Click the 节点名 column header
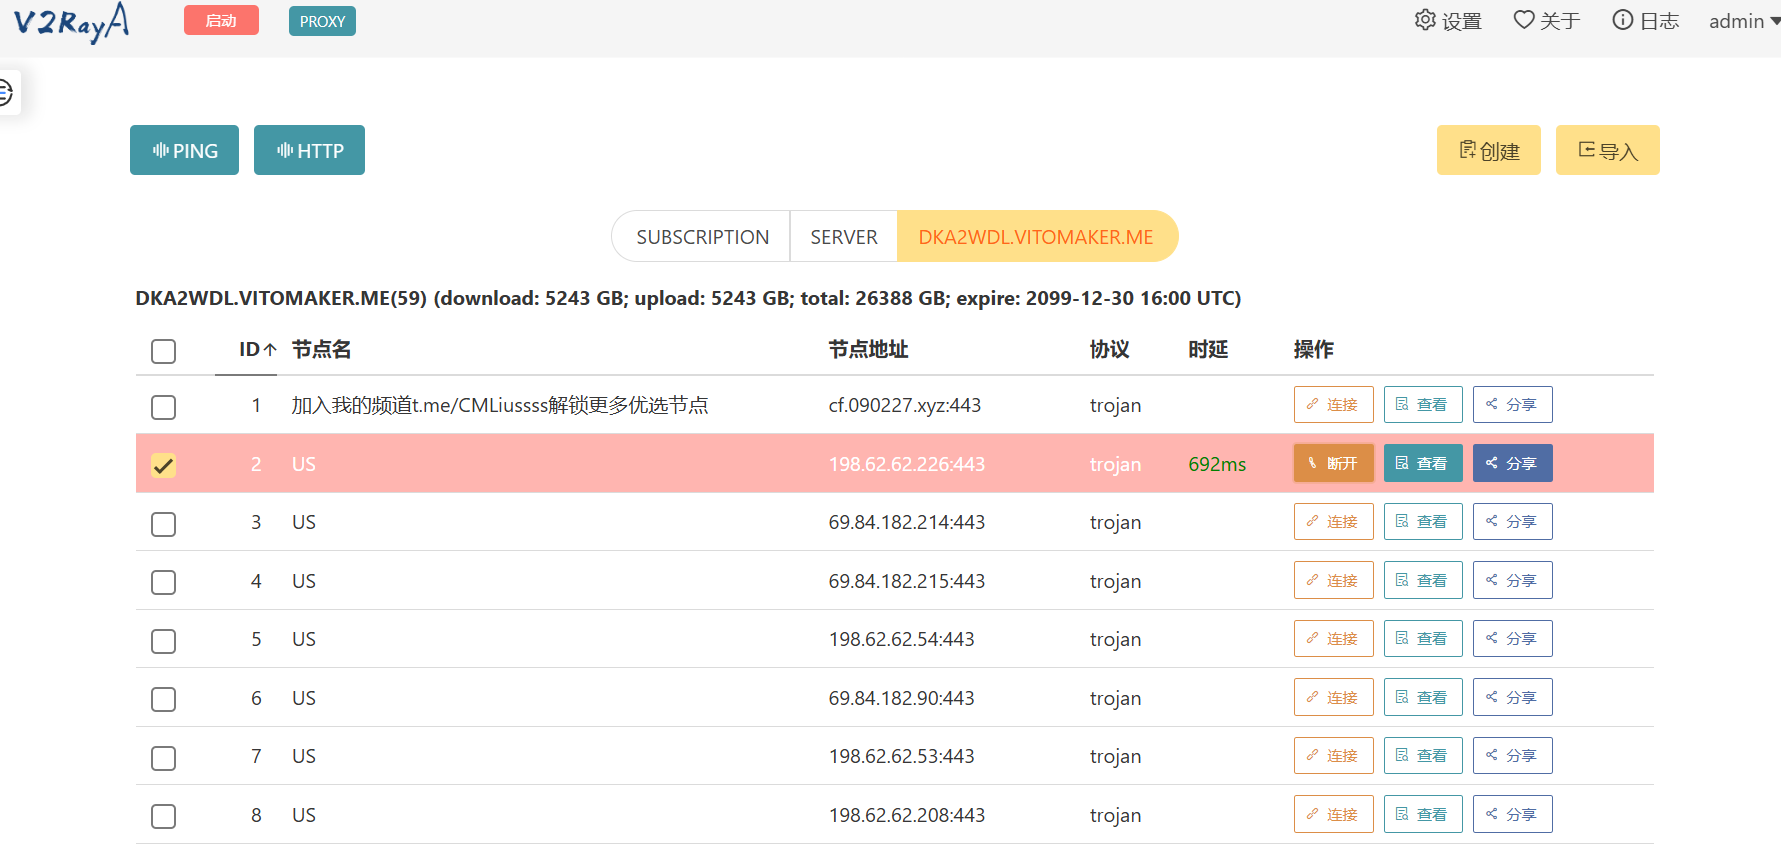This screenshot has height=850, width=1781. pyautogui.click(x=321, y=349)
